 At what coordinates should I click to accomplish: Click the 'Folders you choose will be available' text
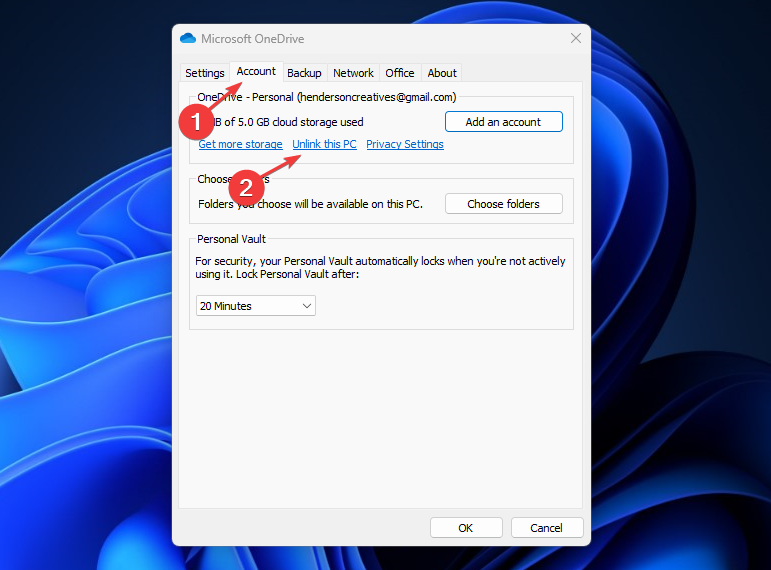tap(310, 204)
